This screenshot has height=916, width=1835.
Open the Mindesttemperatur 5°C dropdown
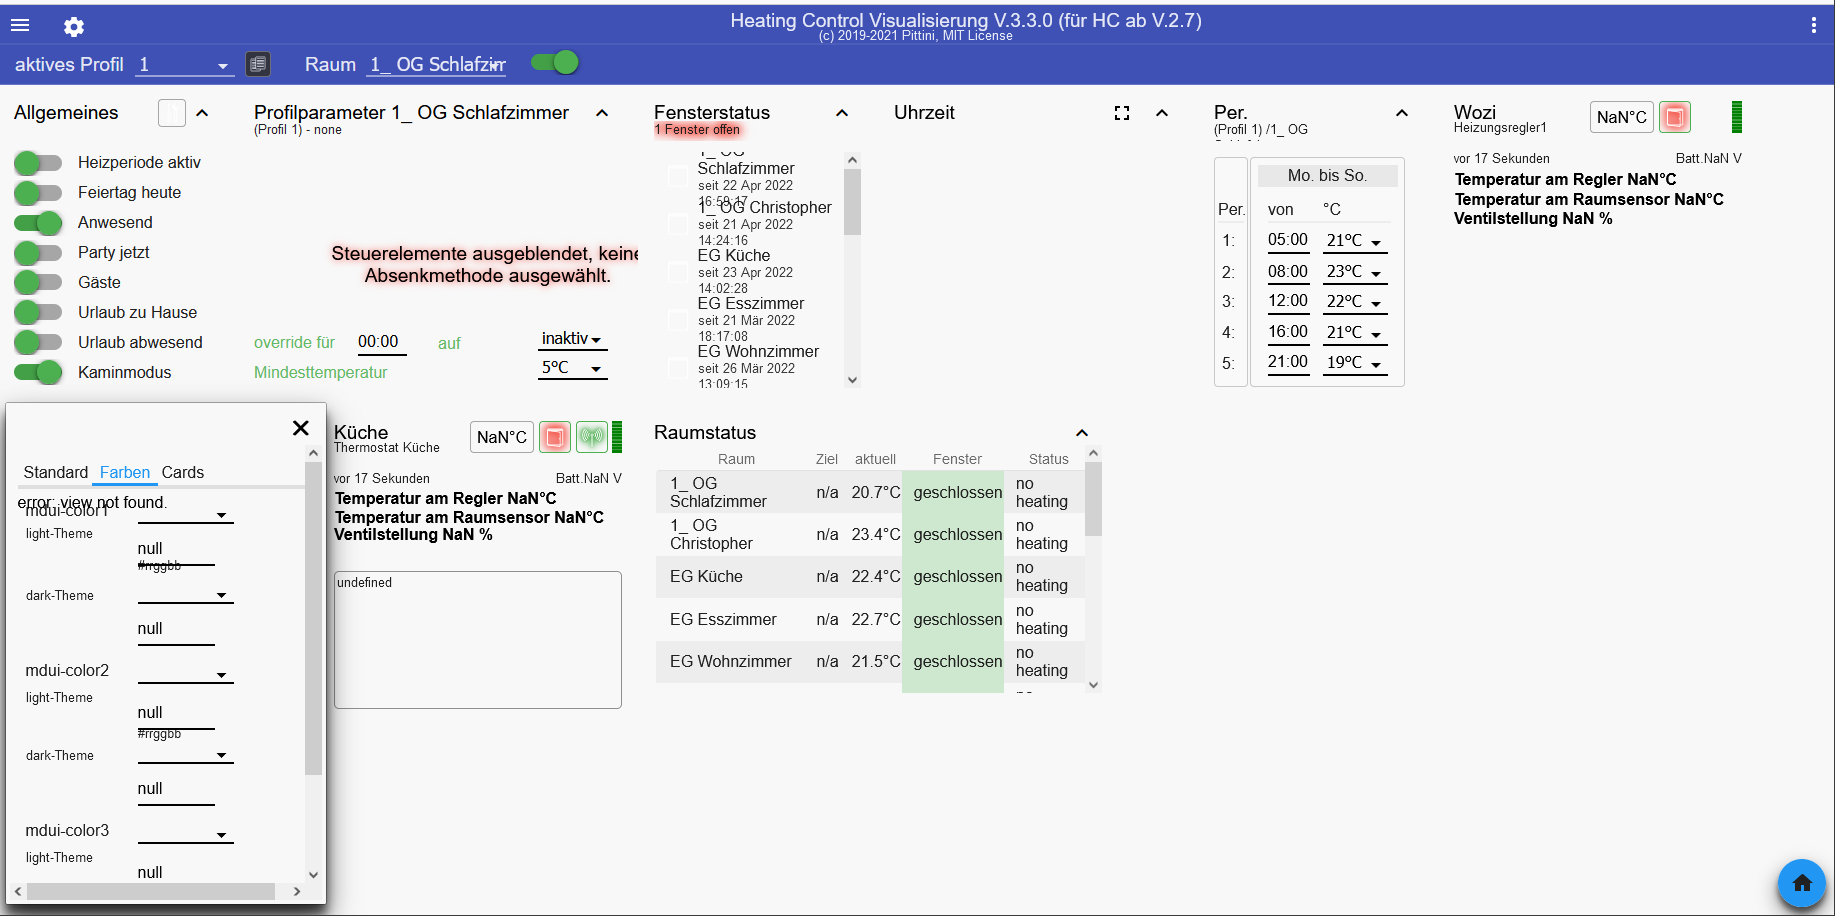572,368
